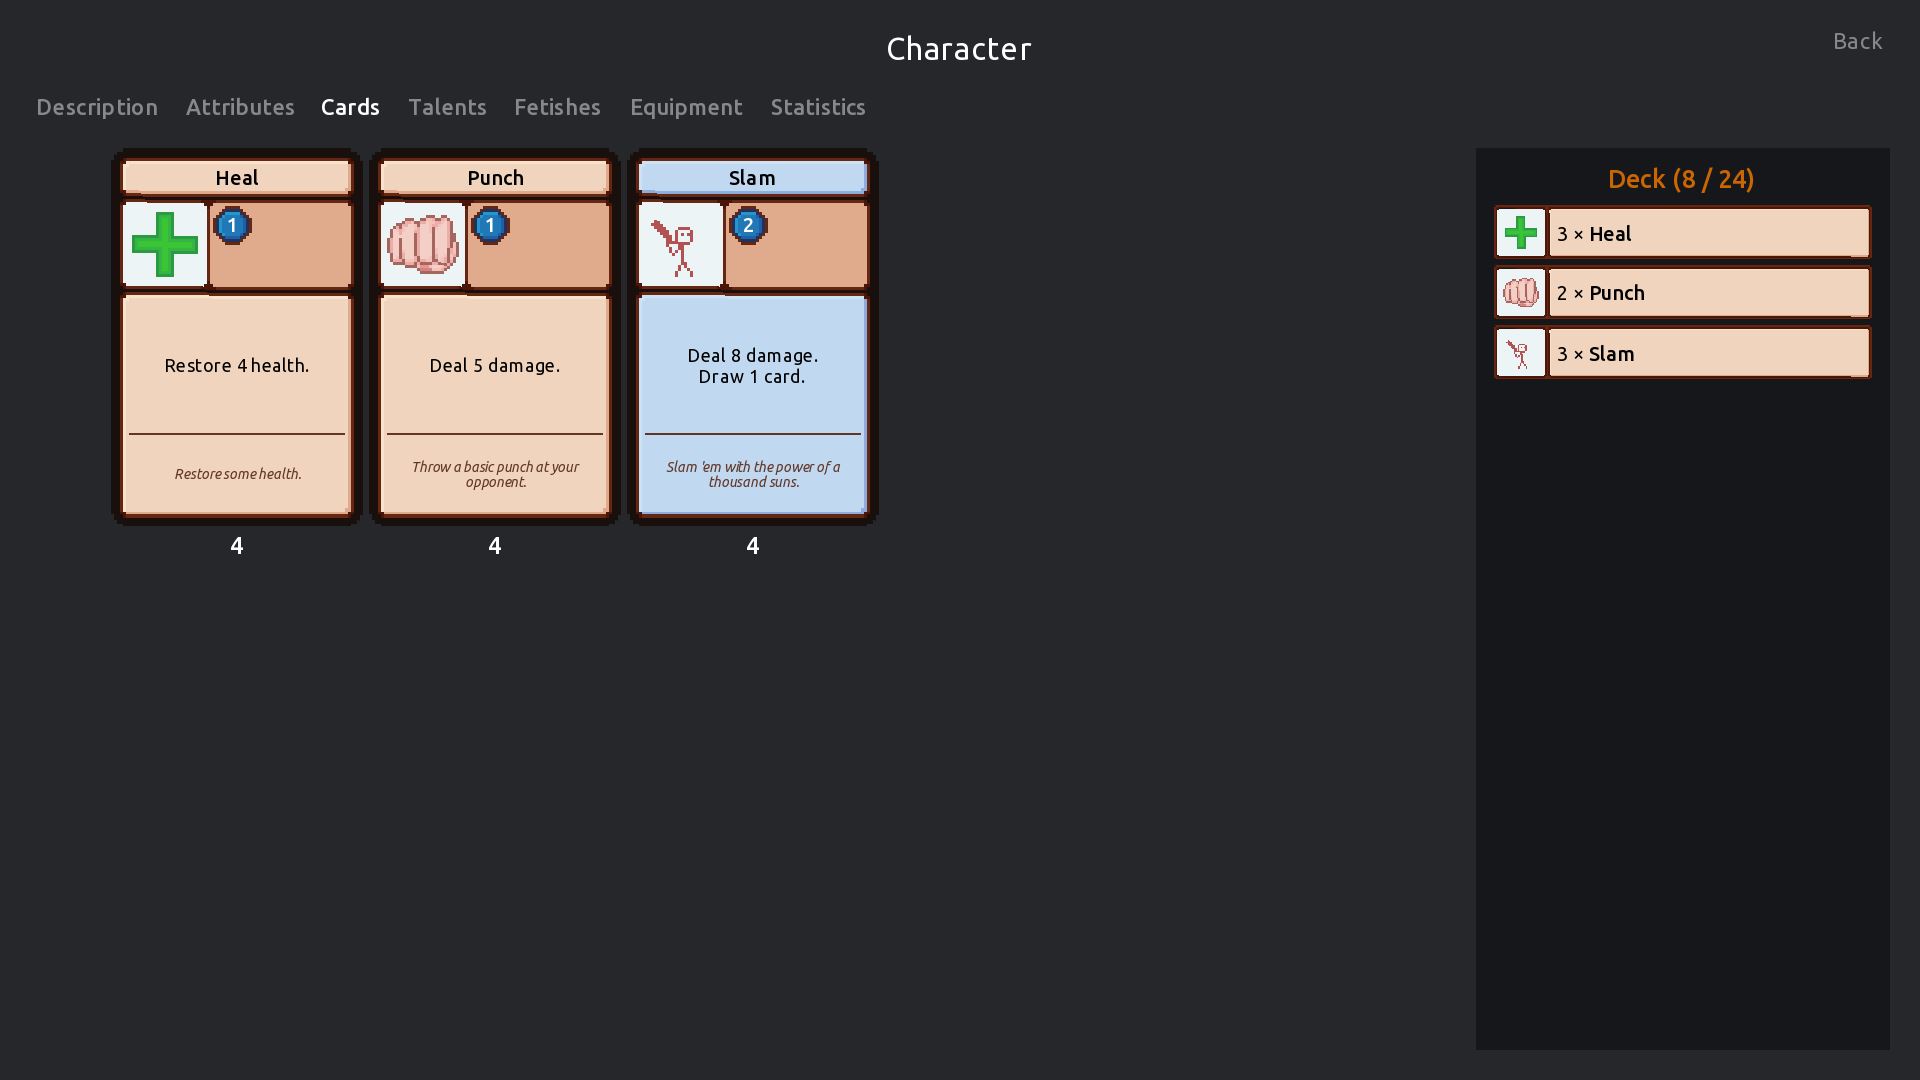Select the 2 × Punch deck entry

coord(1708,293)
